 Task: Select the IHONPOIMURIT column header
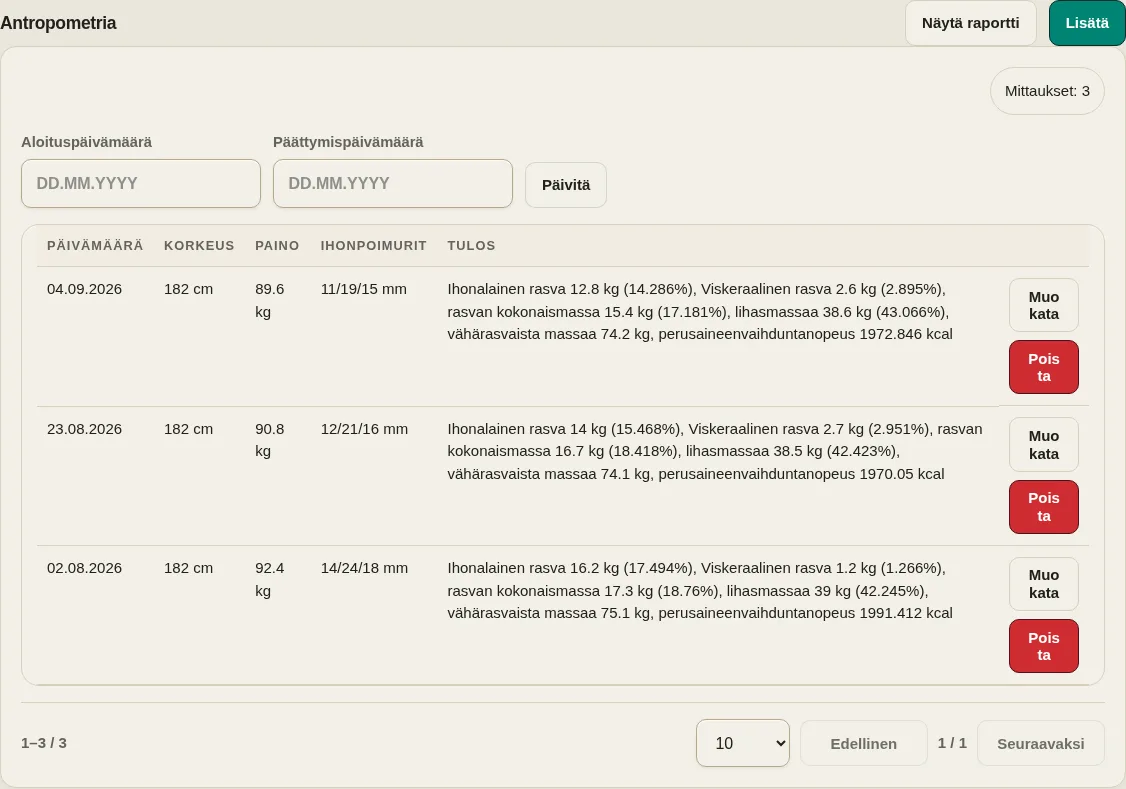point(373,246)
